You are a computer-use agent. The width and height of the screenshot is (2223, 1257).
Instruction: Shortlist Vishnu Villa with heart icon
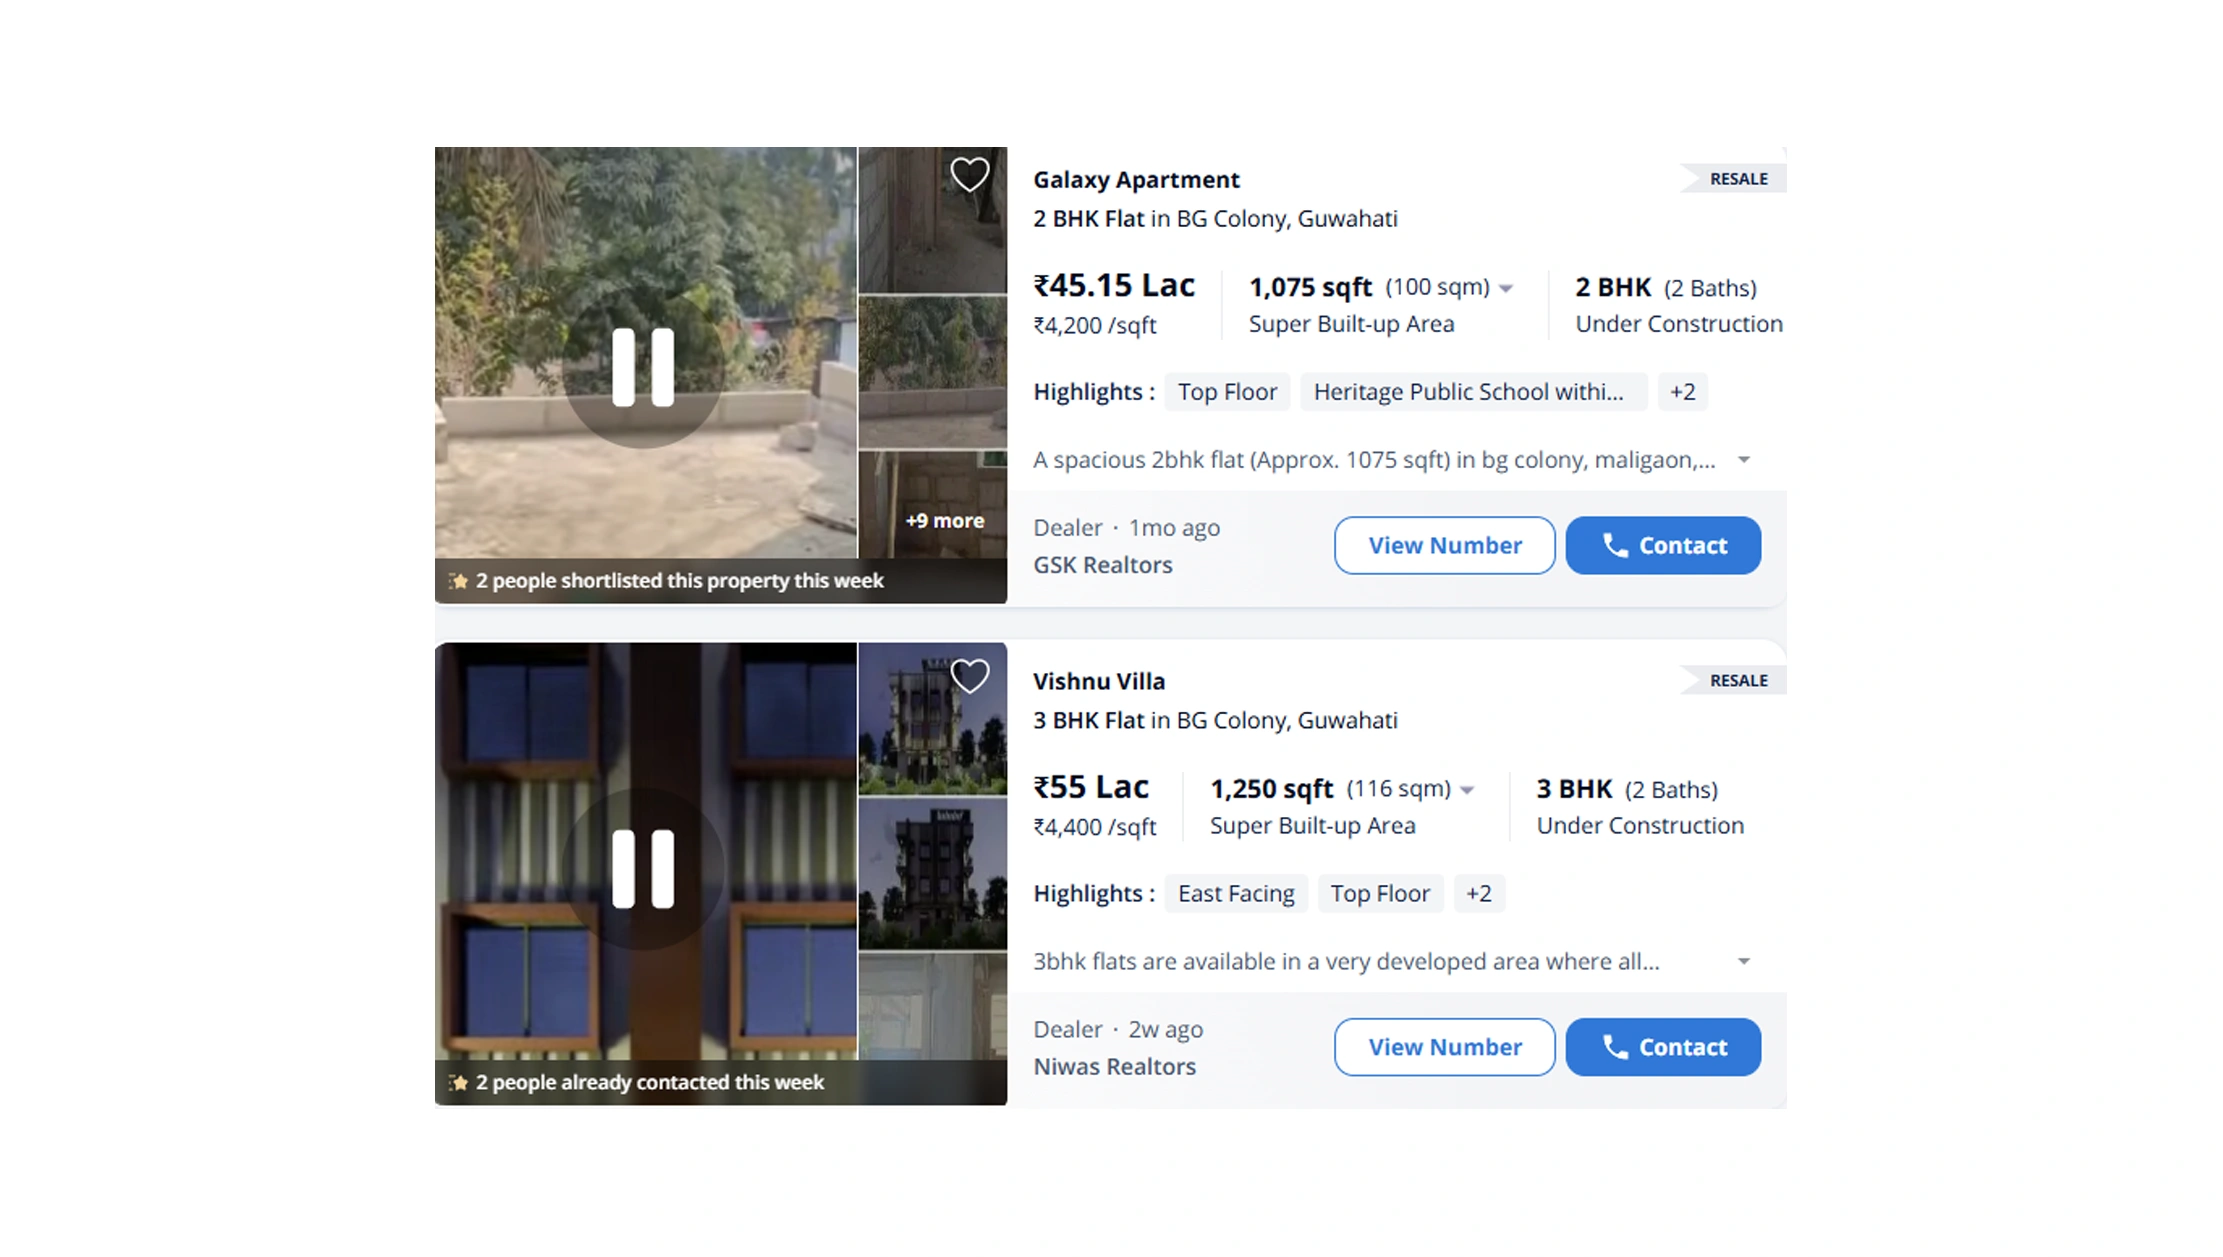[969, 676]
